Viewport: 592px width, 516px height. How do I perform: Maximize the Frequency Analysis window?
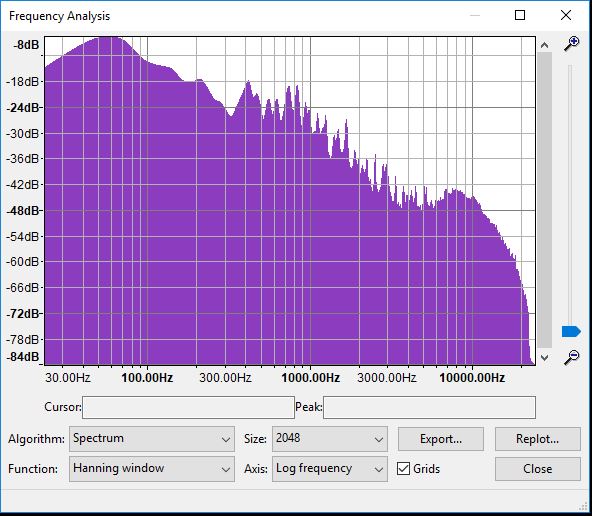click(520, 15)
